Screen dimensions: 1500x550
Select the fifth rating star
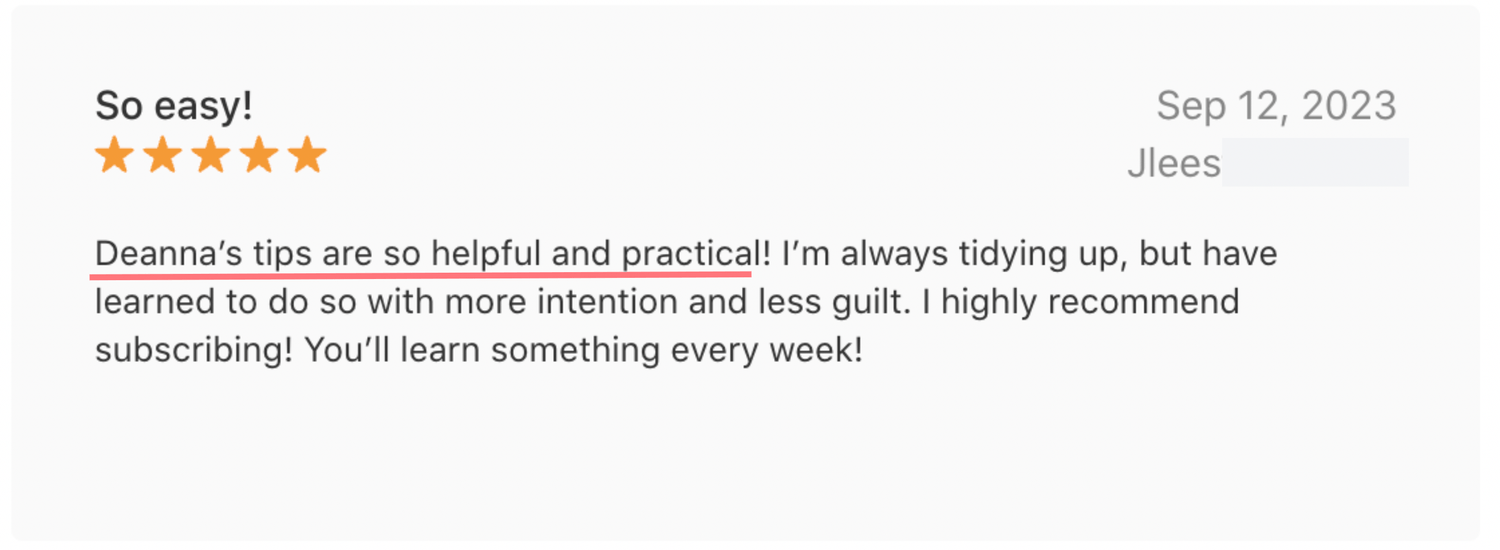307,156
